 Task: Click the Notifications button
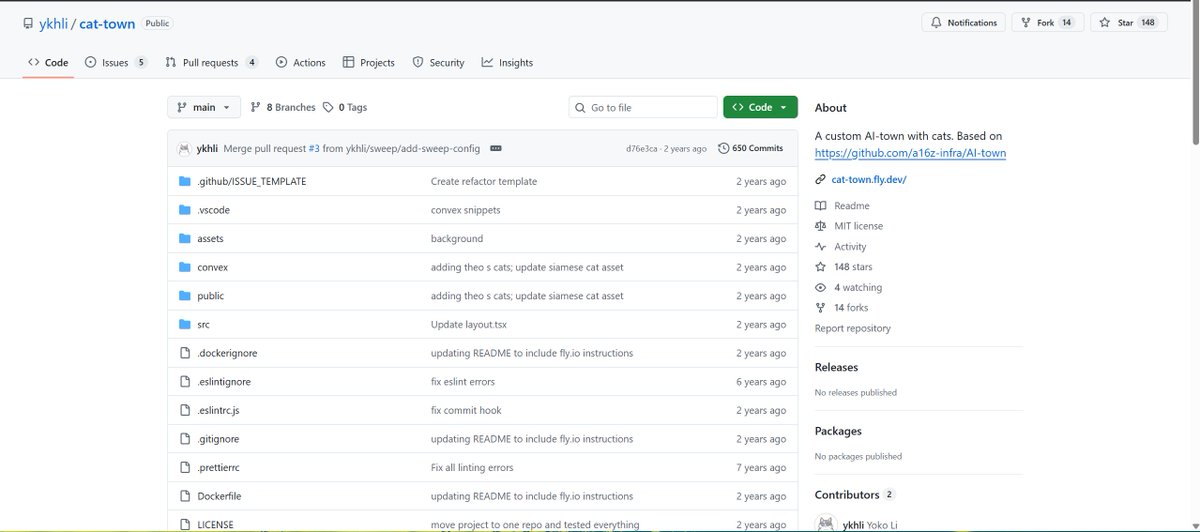tap(963, 23)
